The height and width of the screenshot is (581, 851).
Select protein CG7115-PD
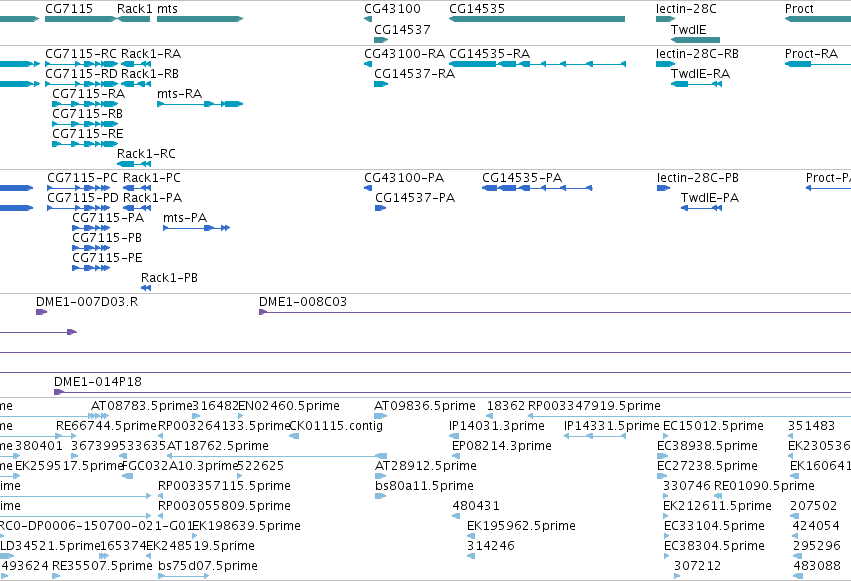pos(83,198)
